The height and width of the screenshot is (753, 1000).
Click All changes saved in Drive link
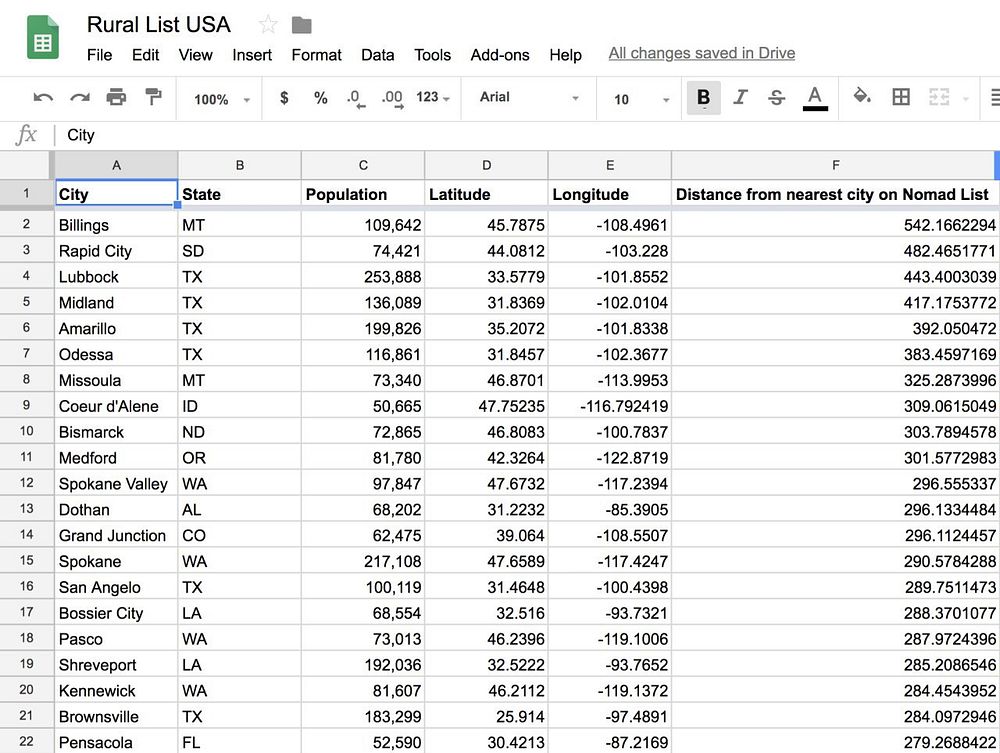[x=702, y=53]
